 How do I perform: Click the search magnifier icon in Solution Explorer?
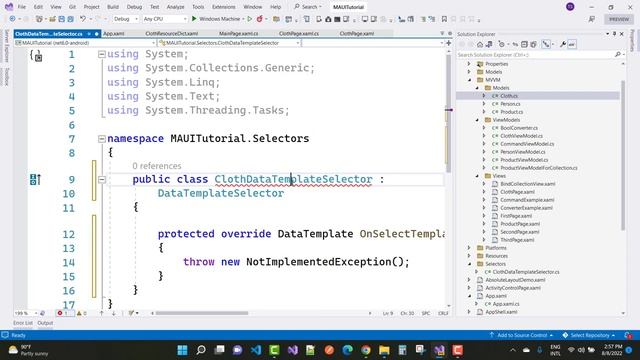click(x=618, y=54)
